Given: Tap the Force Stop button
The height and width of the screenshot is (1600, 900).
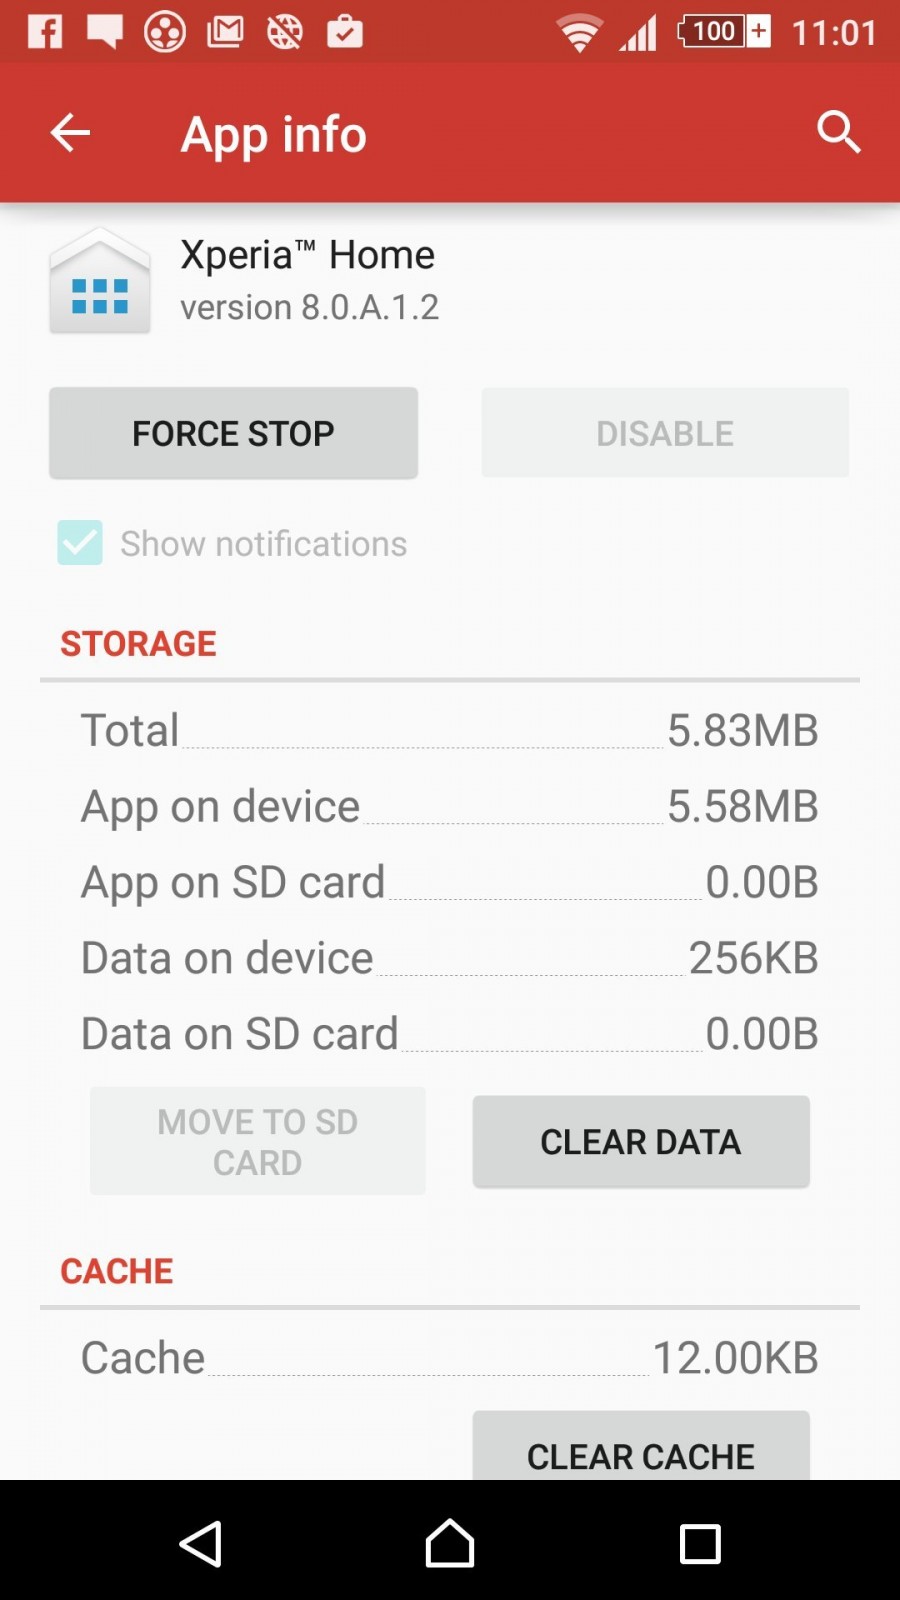Looking at the screenshot, I should coord(233,433).
